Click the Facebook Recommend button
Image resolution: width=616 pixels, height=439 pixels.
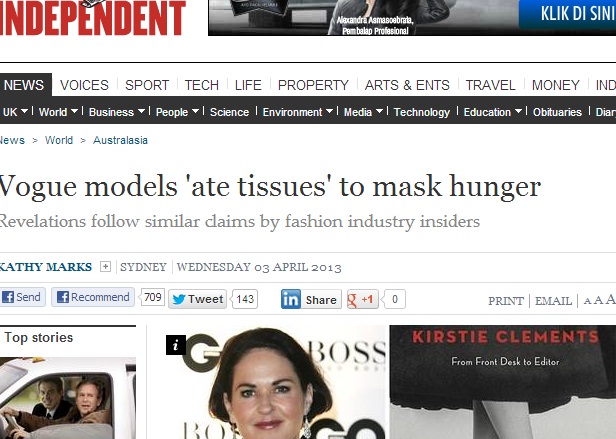coord(93,297)
